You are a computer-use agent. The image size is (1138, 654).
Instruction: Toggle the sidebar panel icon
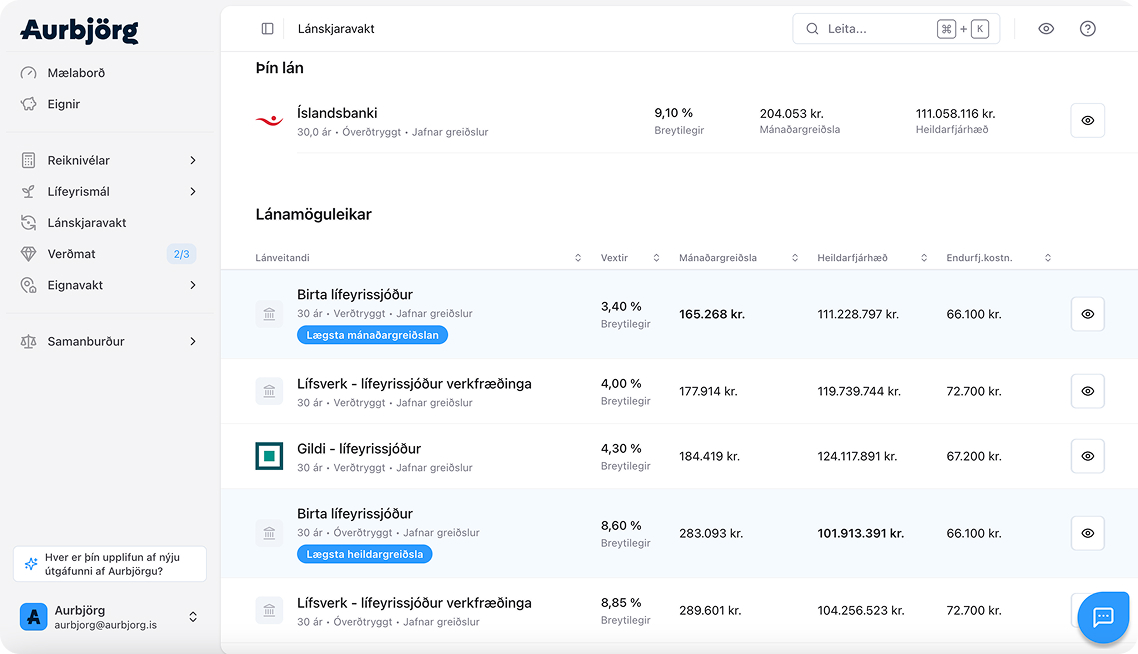(267, 29)
